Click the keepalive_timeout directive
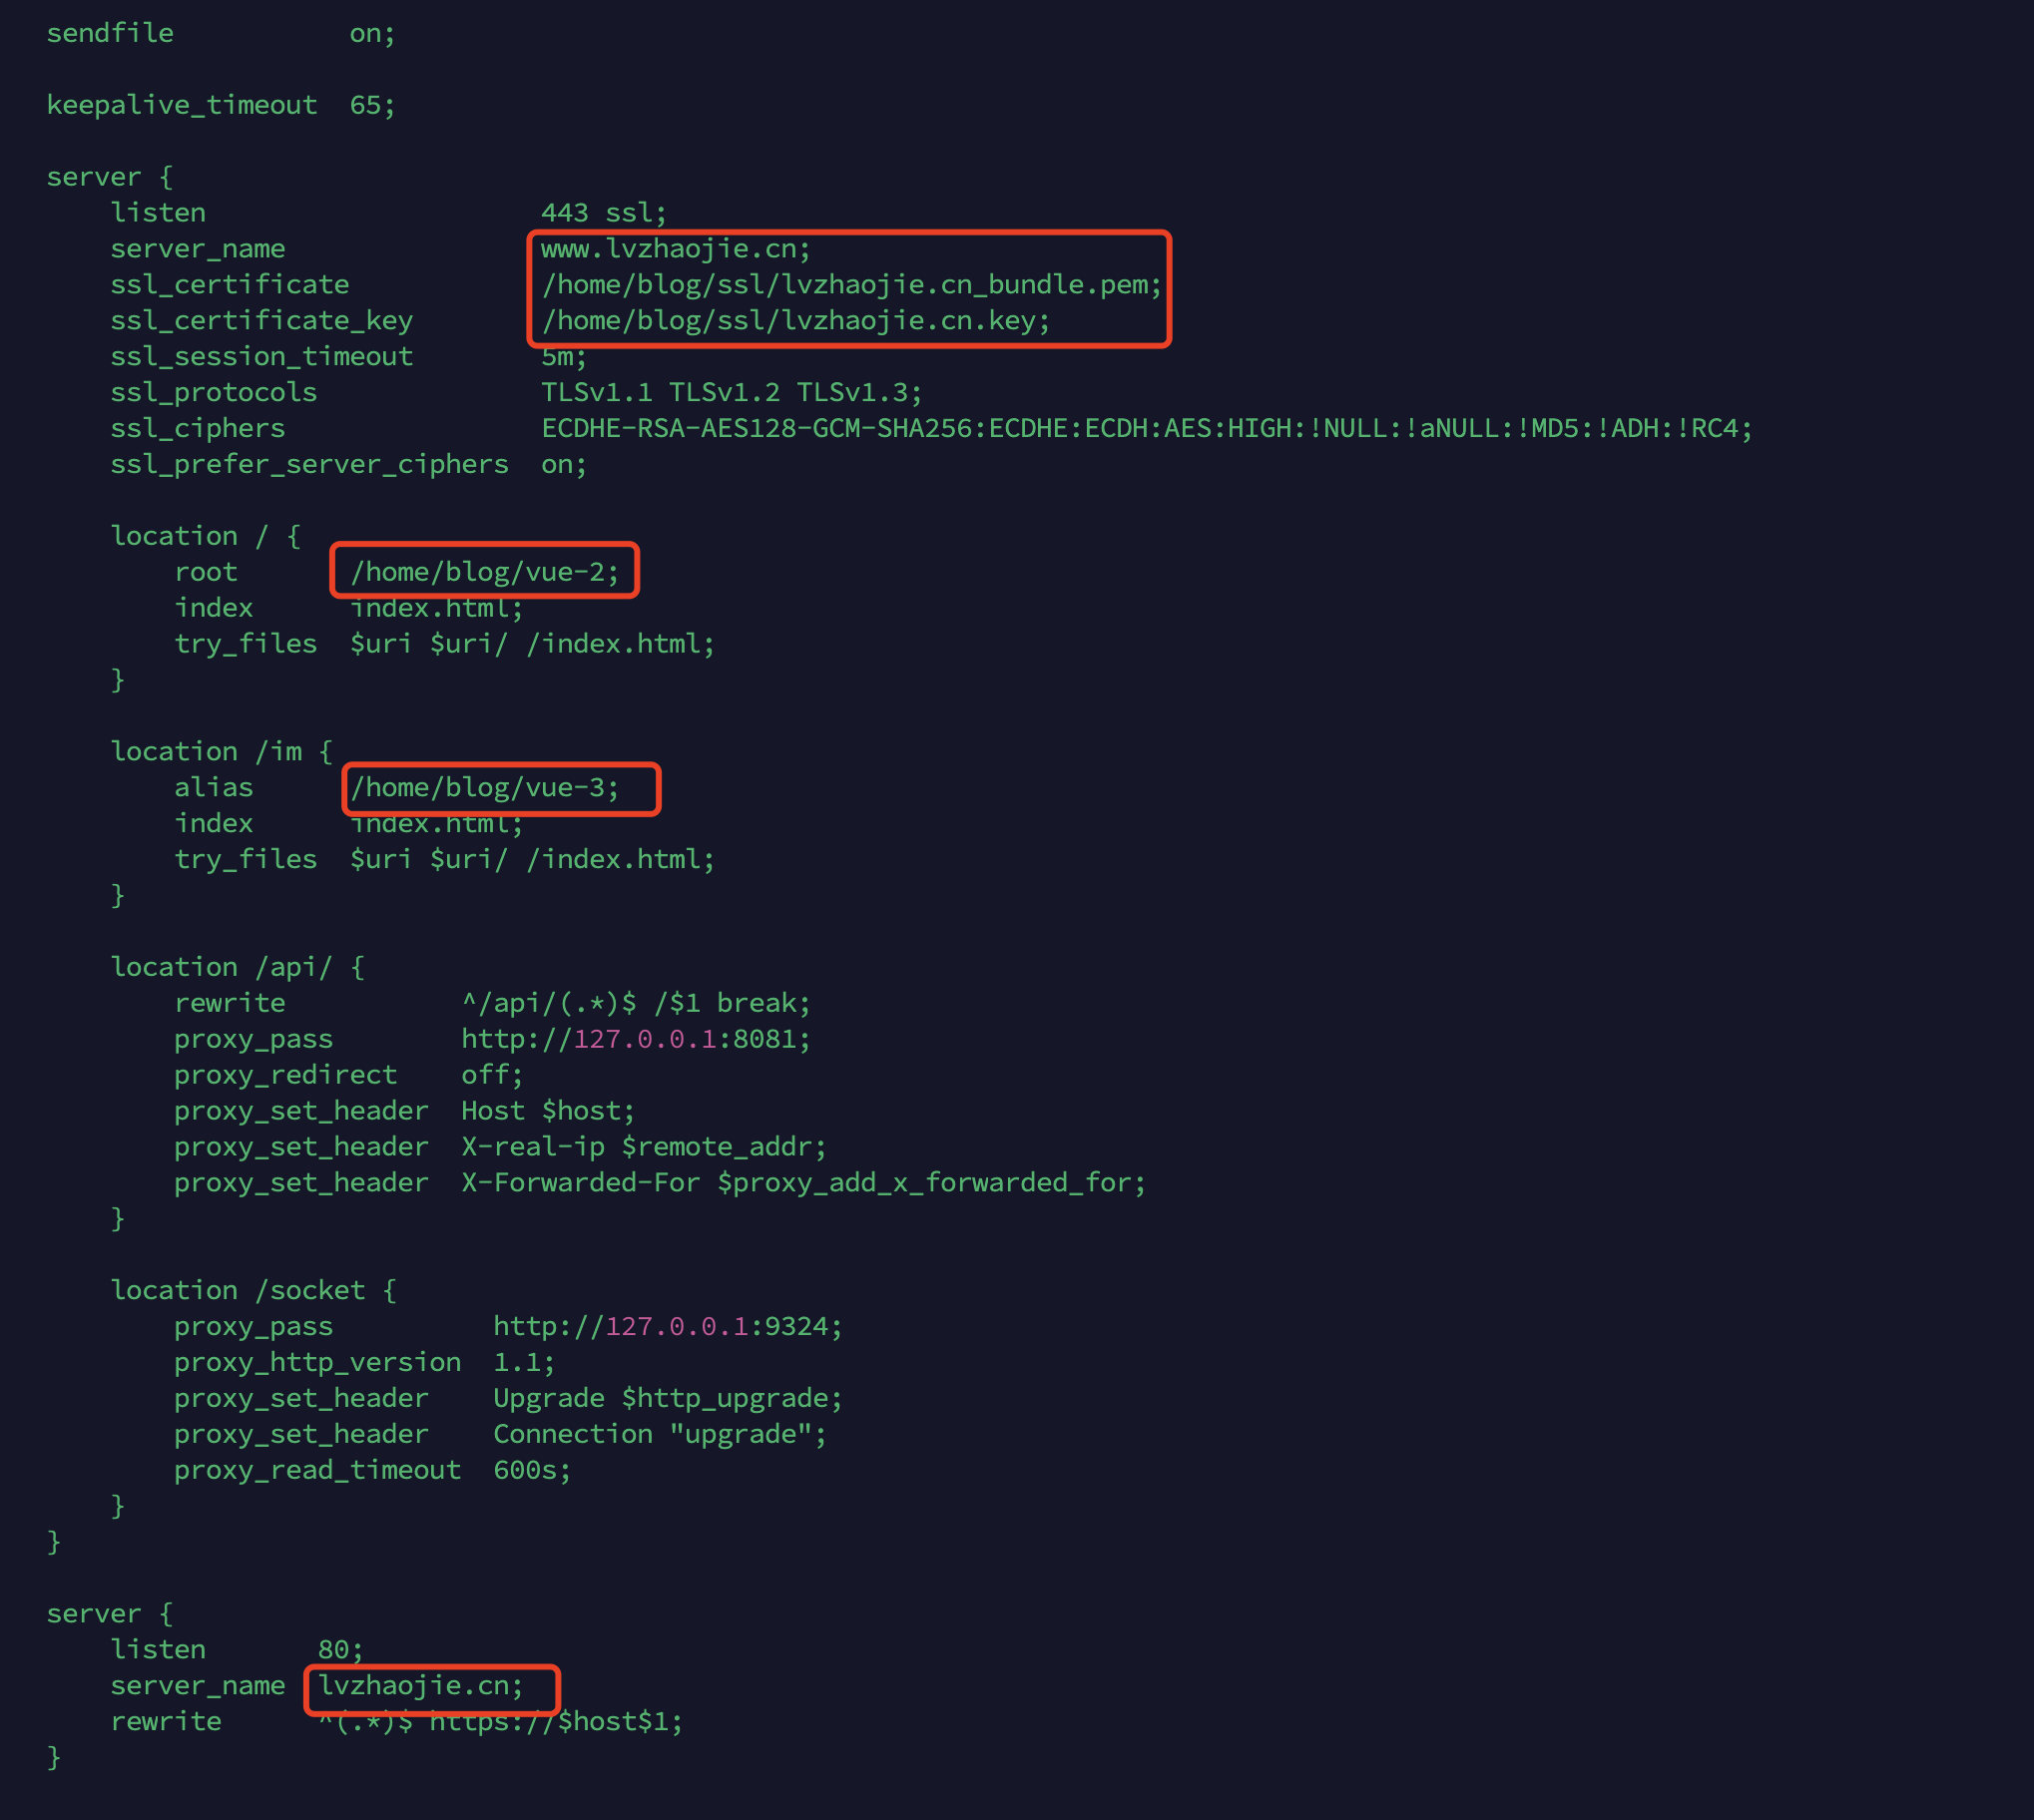Screen dimensions: 2034x1820 (x=181, y=105)
